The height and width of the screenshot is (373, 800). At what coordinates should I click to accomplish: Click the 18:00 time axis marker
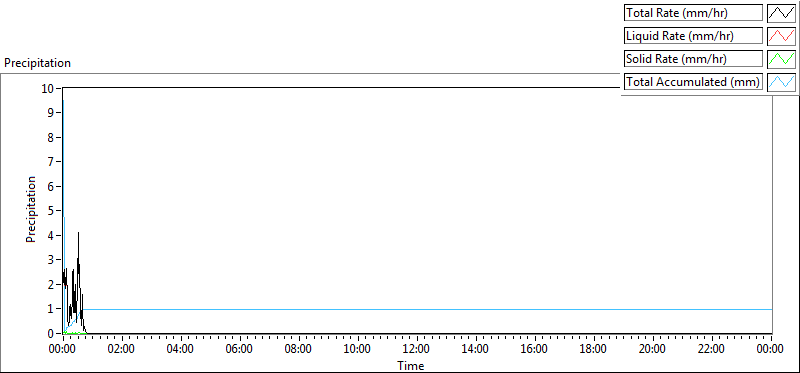(593, 350)
